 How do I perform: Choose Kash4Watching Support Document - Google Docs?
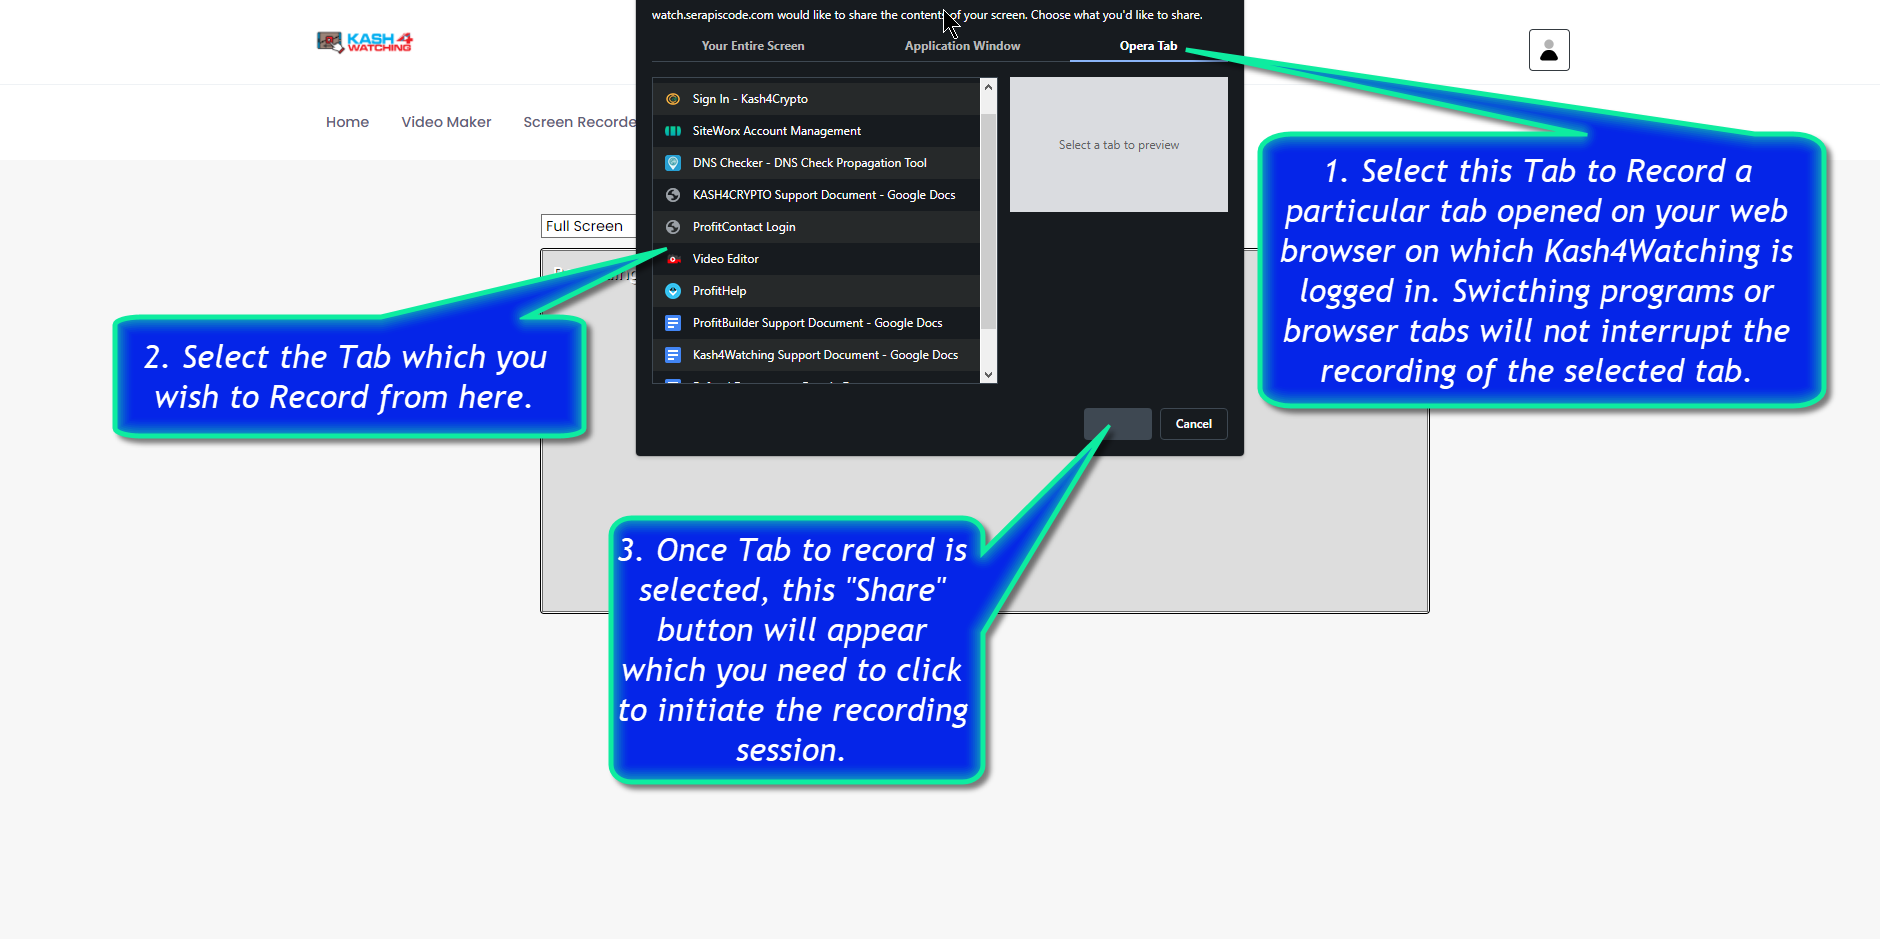(x=816, y=355)
